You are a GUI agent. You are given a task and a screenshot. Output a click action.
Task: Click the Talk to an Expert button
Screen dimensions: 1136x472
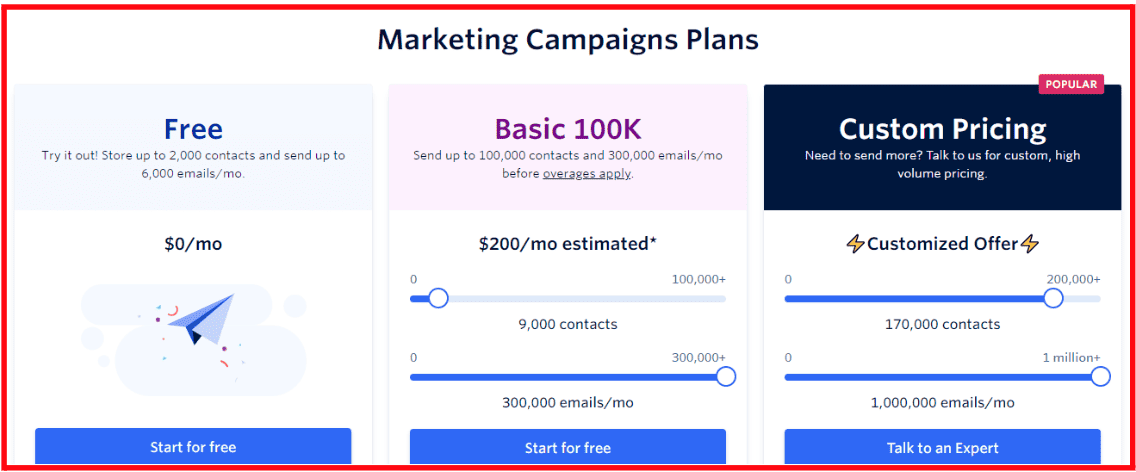(943, 447)
